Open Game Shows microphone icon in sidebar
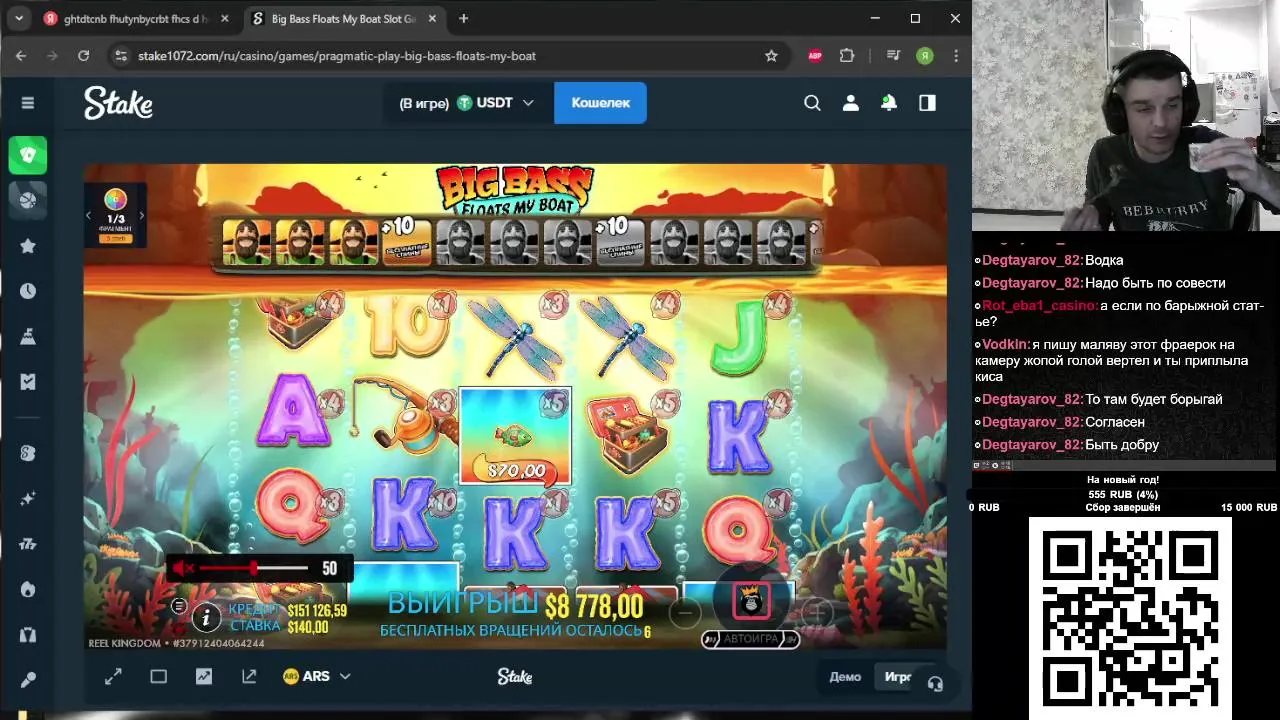 (x=28, y=680)
